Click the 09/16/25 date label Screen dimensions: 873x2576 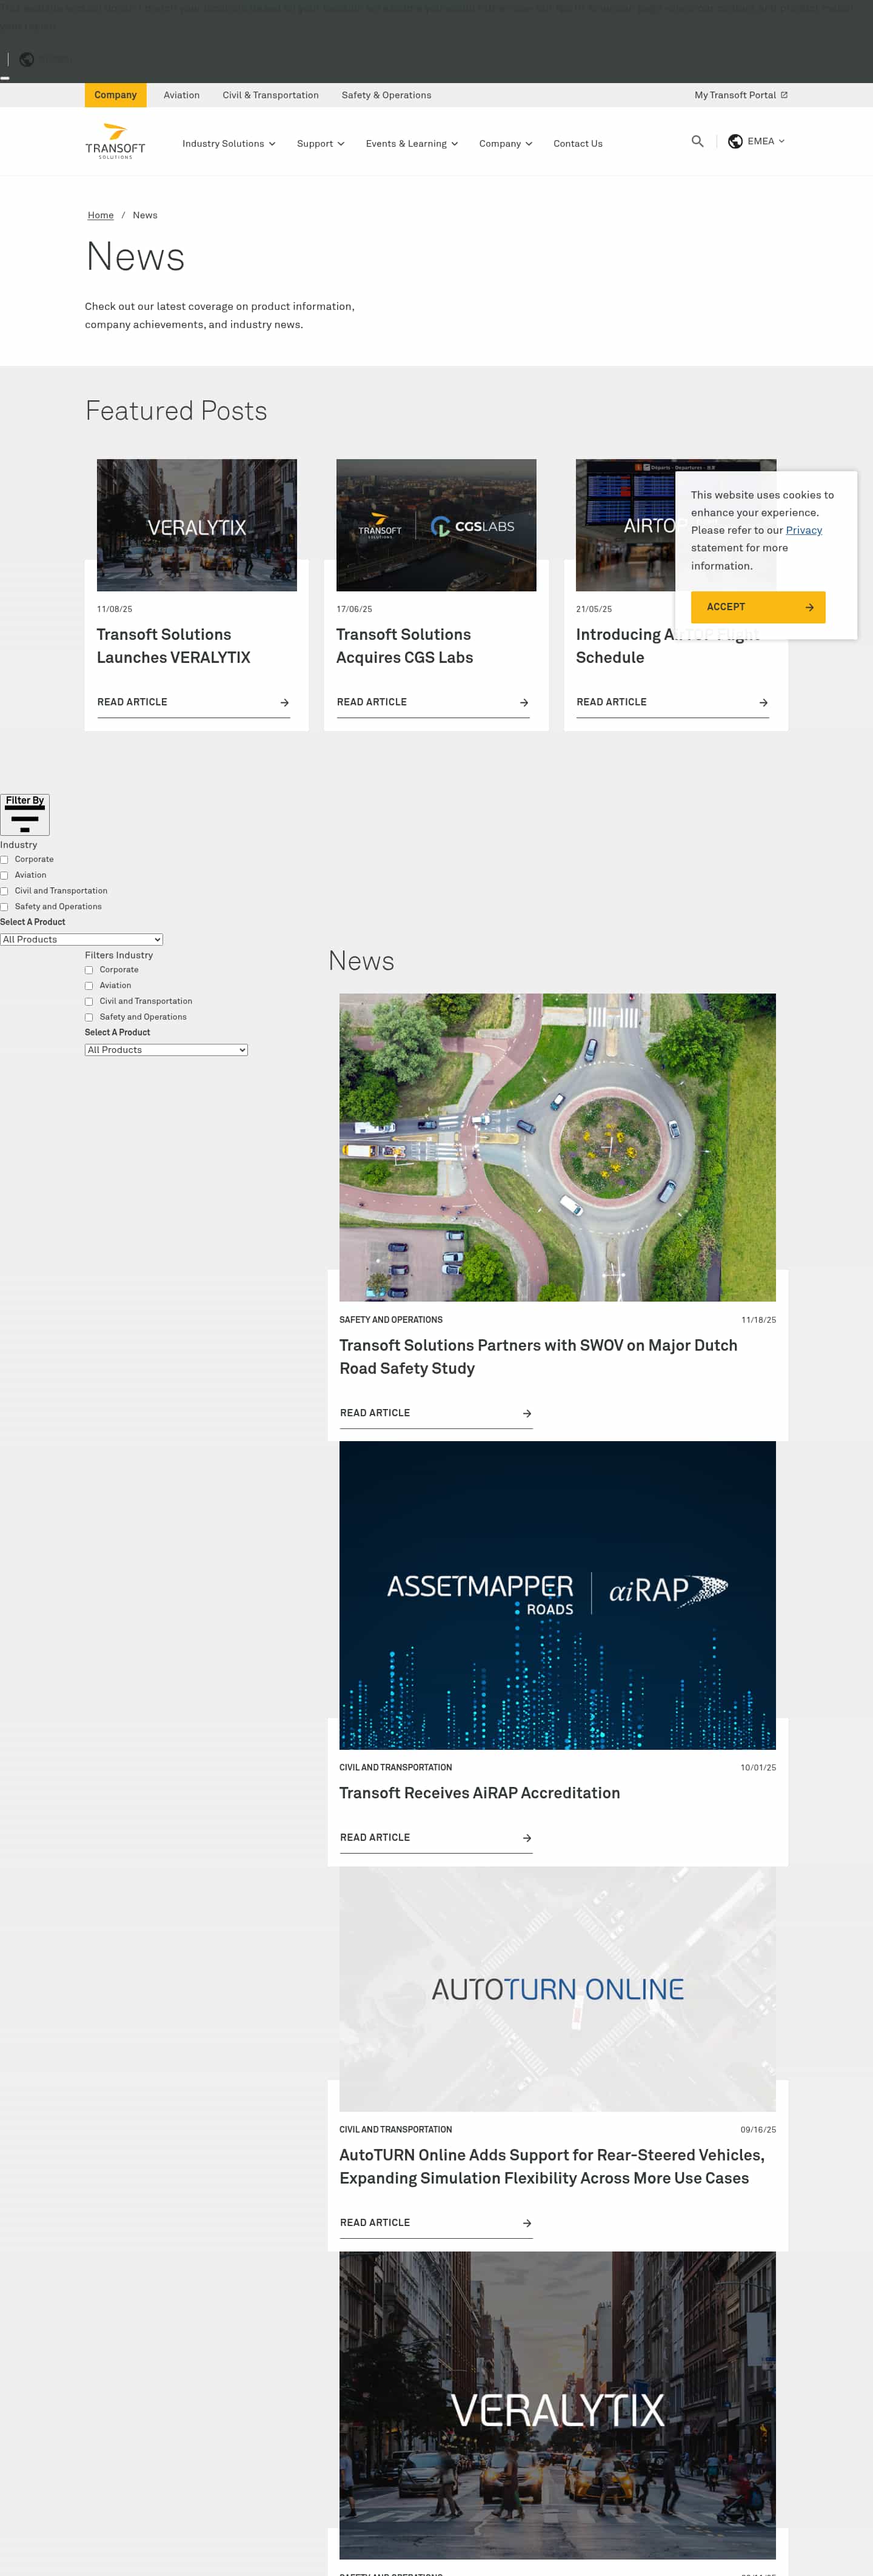click(x=758, y=2130)
